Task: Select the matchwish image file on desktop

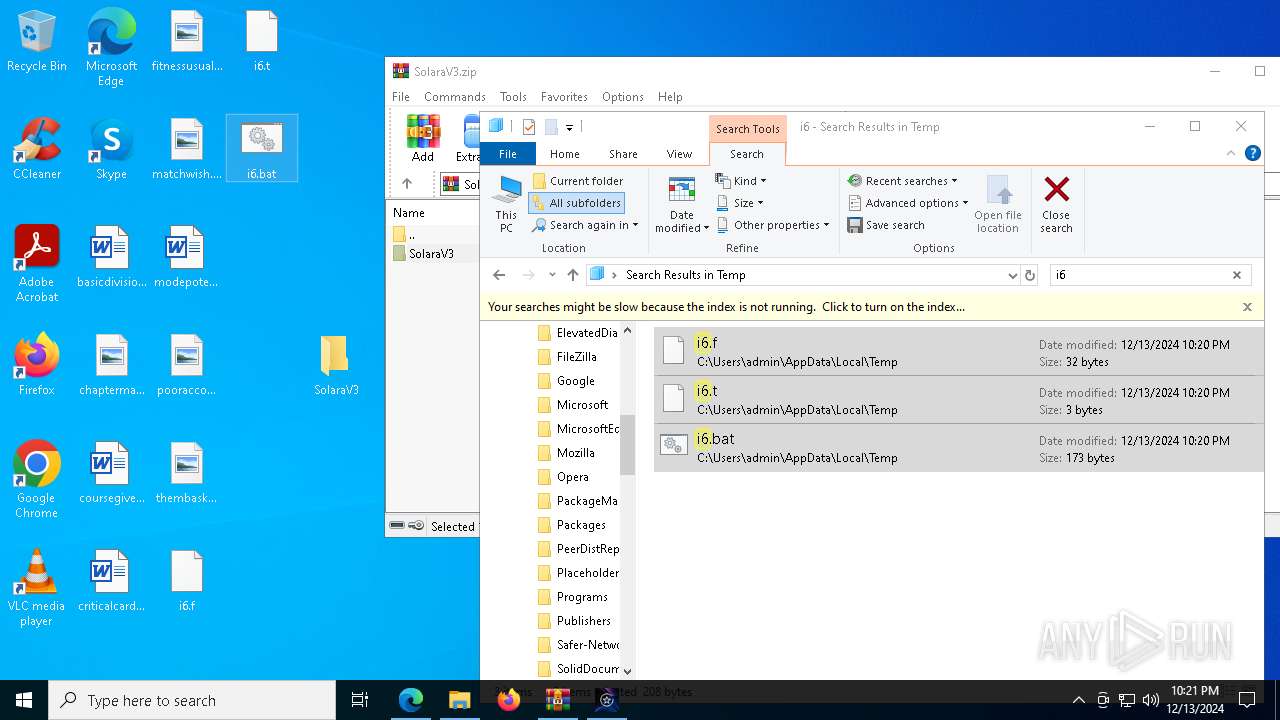Action: 187,150
